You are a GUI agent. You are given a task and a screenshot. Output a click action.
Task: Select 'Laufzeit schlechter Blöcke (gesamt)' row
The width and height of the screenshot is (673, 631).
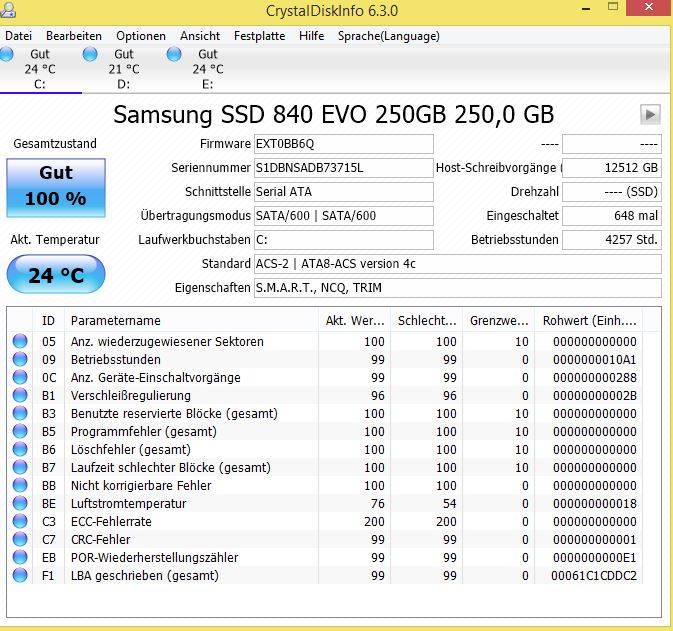(325, 467)
